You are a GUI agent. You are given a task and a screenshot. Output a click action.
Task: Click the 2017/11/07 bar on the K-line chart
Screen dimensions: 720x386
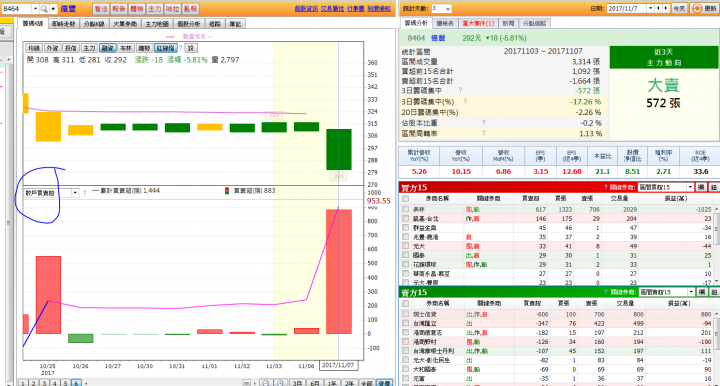point(339,150)
